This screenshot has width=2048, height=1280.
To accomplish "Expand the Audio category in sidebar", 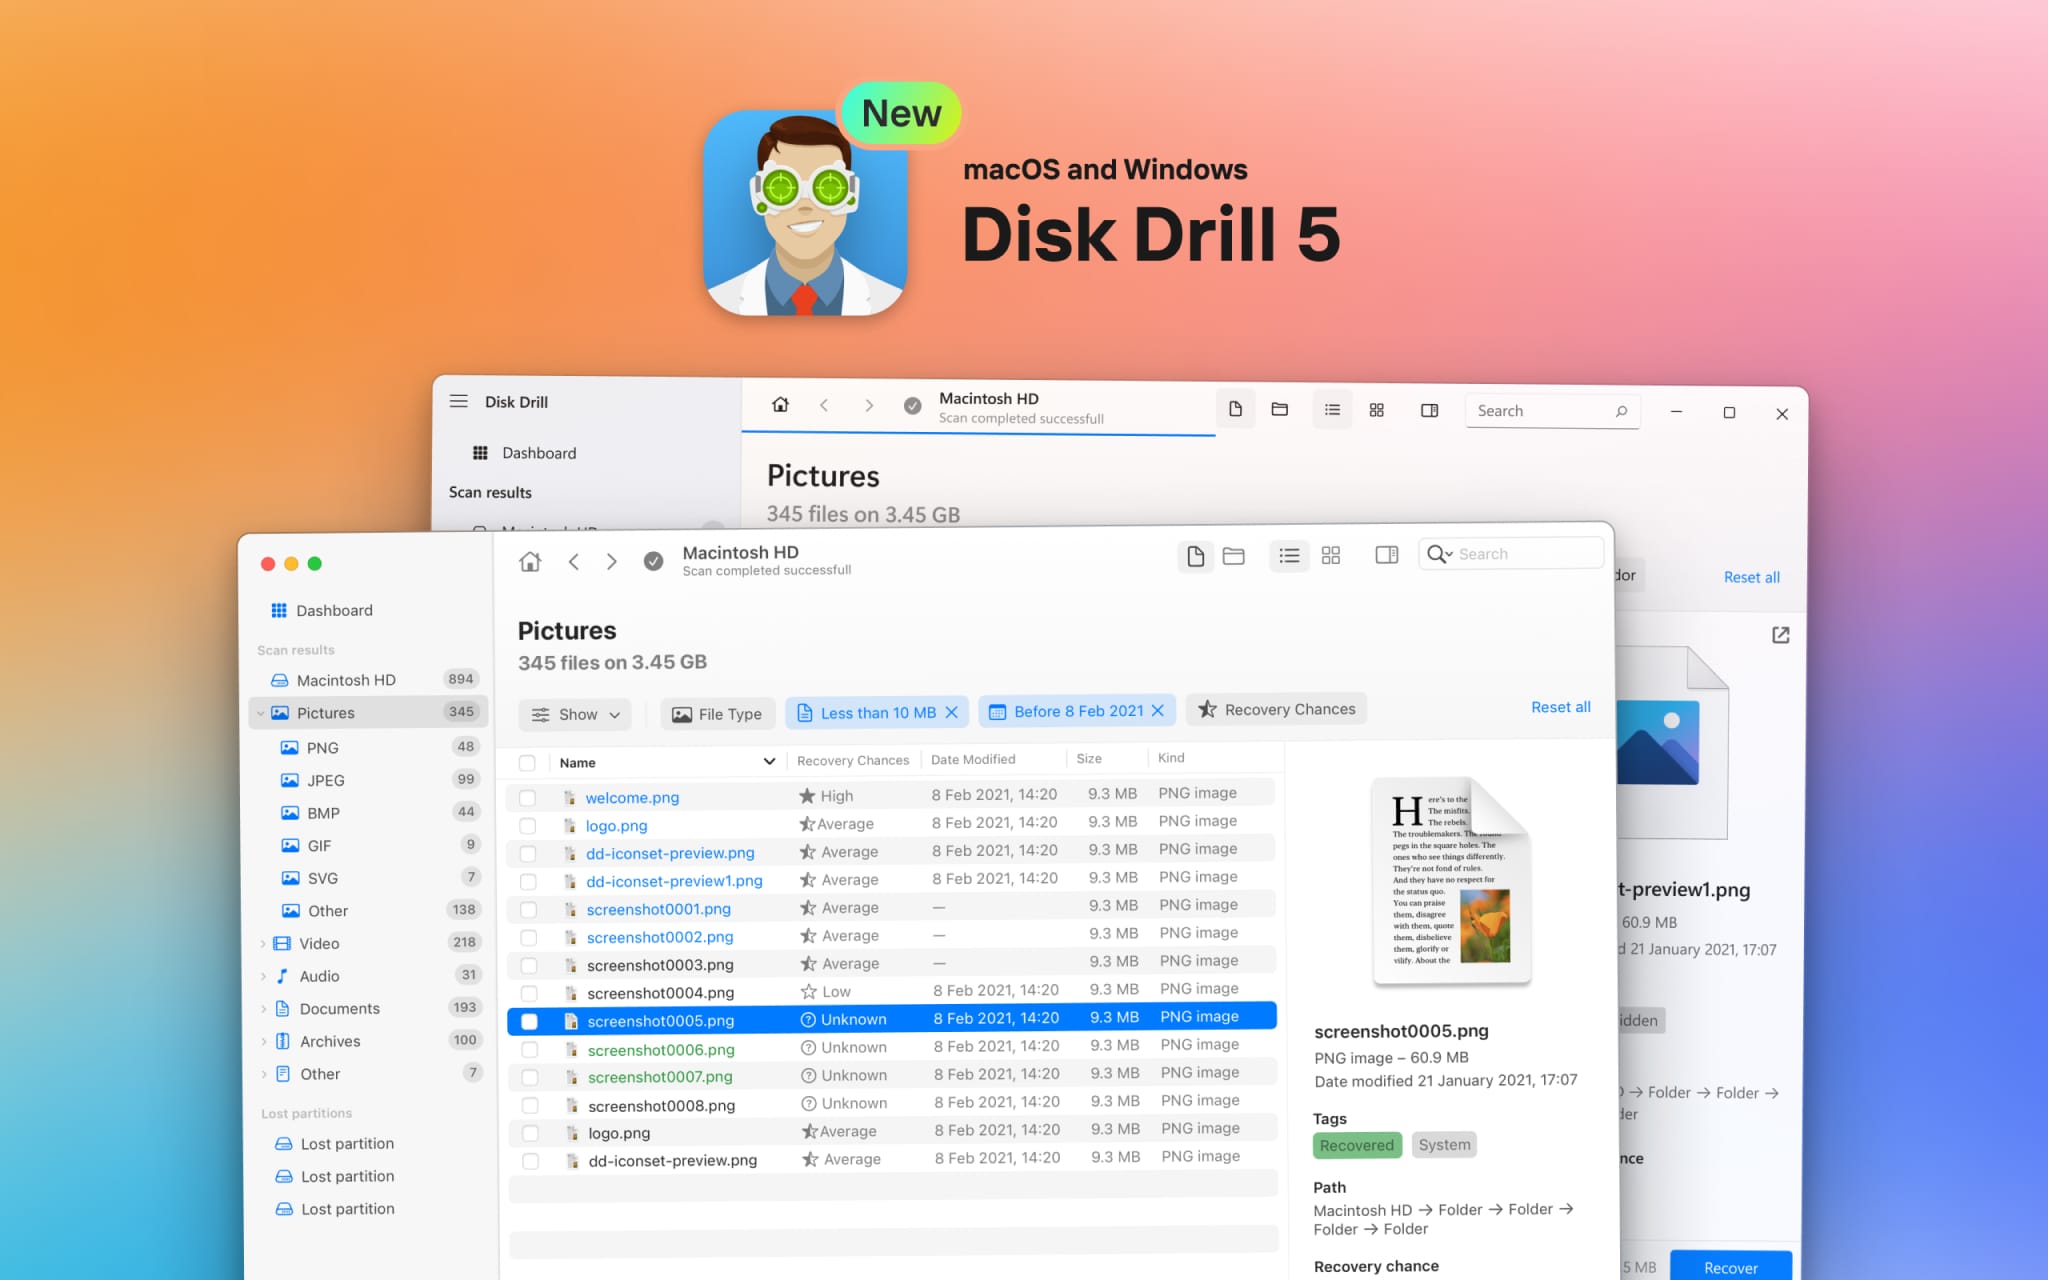I will pyautogui.click(x=263, y=977).
